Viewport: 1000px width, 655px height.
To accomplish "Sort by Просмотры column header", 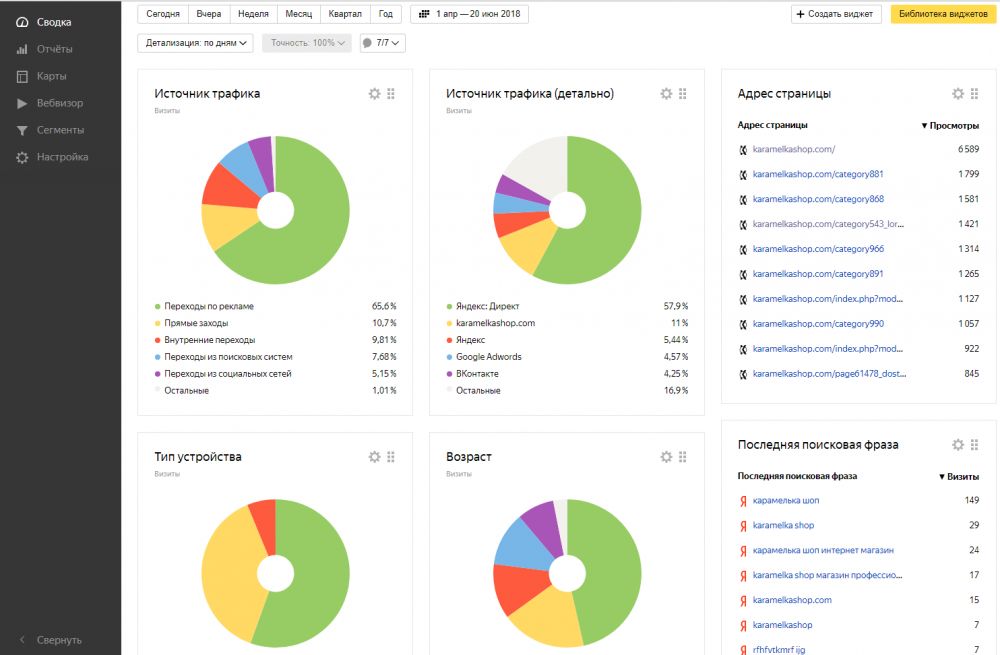I will pyautogui.click(x=950, y=126).
